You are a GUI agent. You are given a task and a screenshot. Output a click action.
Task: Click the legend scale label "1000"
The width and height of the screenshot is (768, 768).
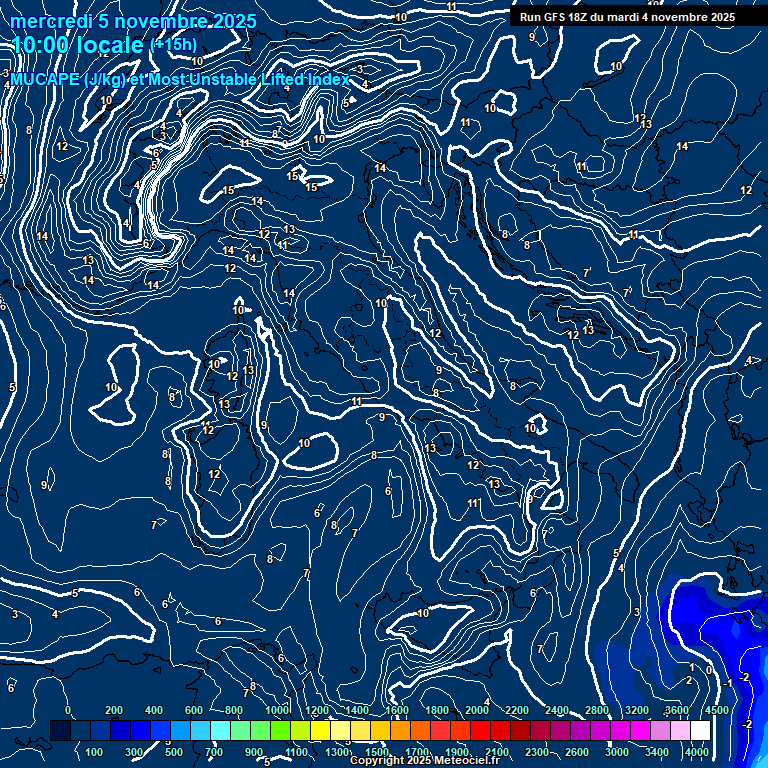(x=277, y=710)
